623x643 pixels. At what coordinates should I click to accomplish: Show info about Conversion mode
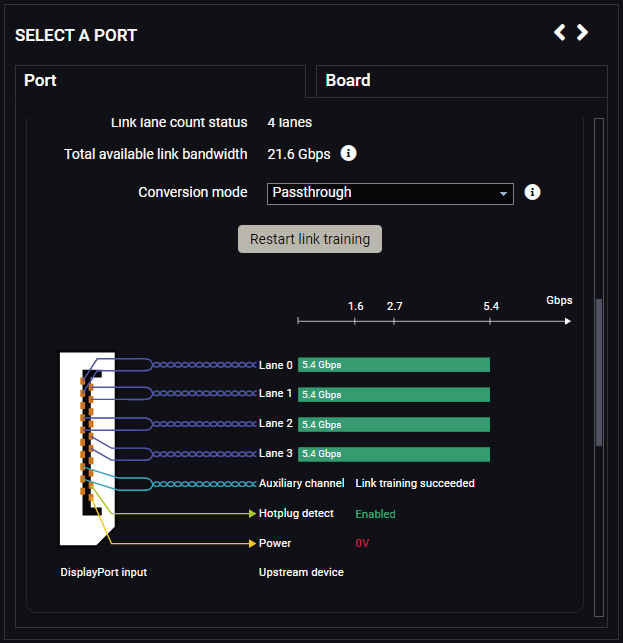point(532,192)
